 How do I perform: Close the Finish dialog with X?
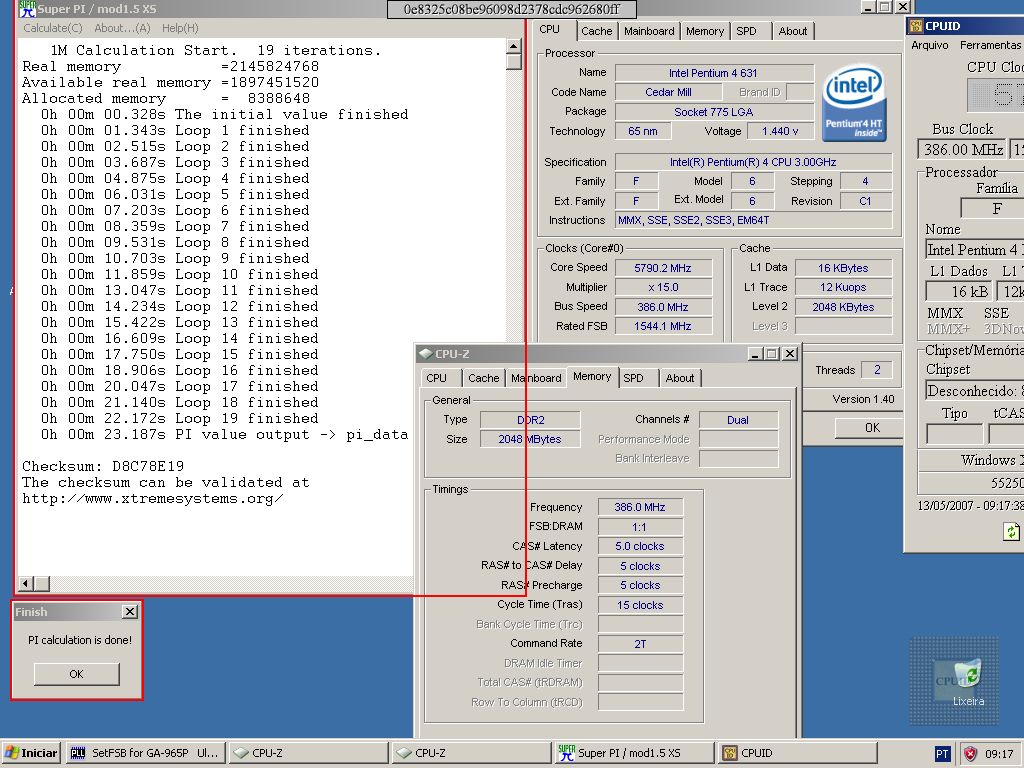pyautogui.click(x=130, y=612)
